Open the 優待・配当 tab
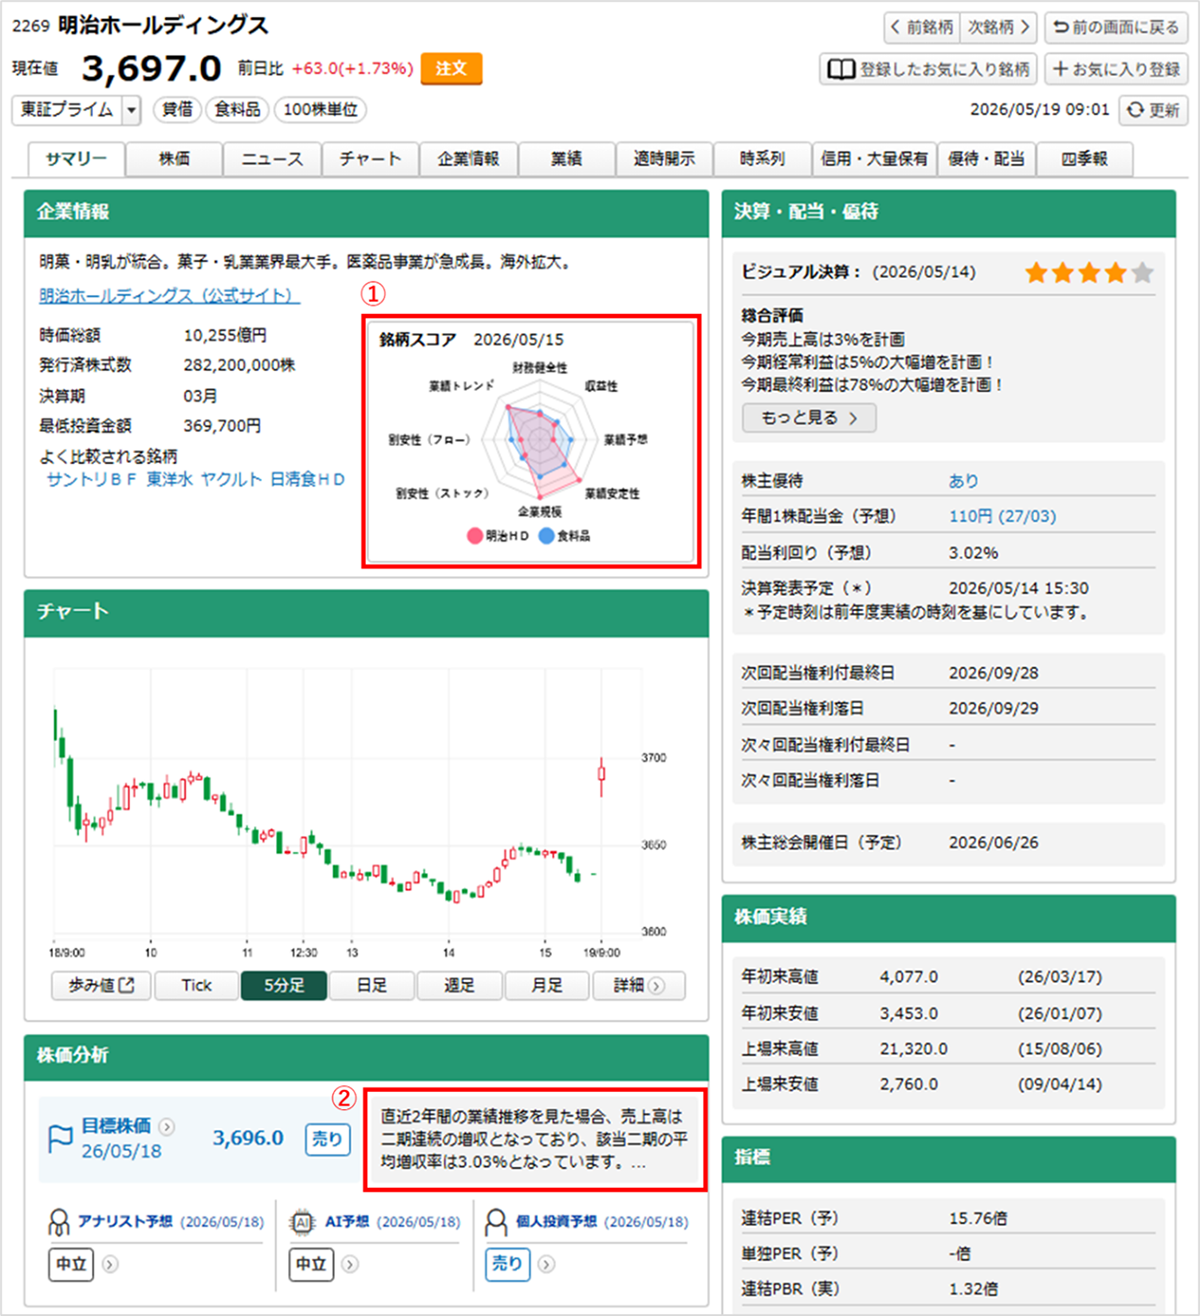The image size is (1200, 1316). click(x=986, y=159)
